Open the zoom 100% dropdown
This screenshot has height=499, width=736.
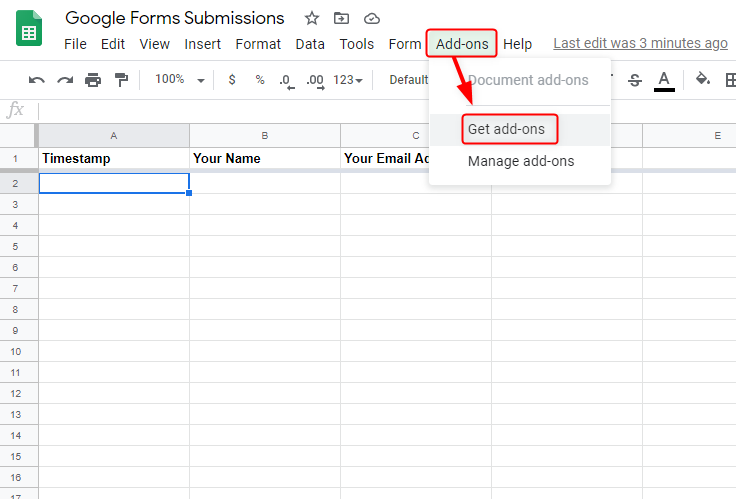click(180, 79)
